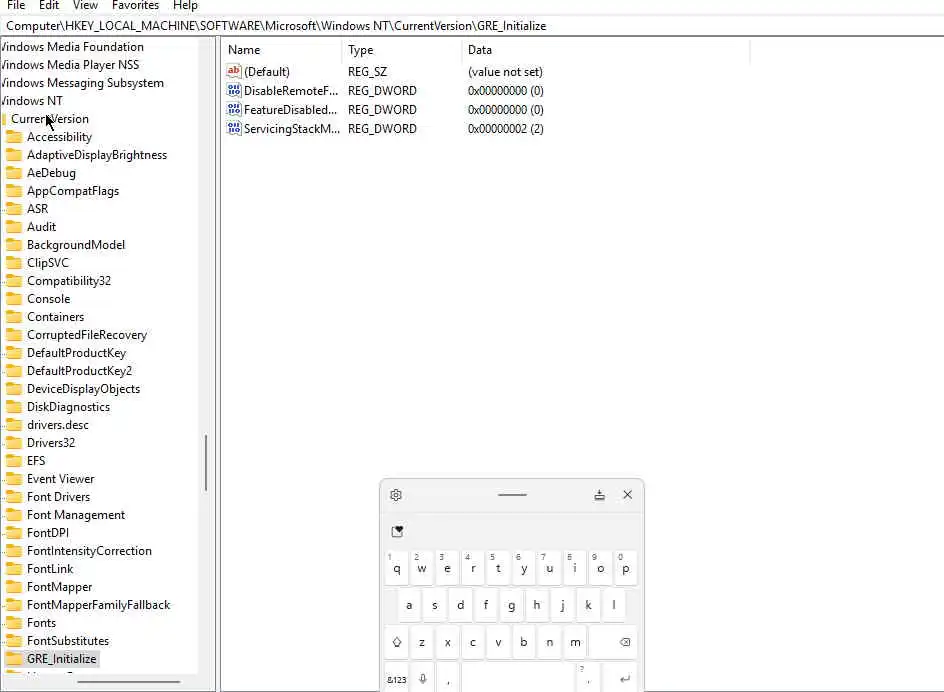Select the DeviceDisplayObjects key
This screenshot has height=692, width=944.
[83, 389]
